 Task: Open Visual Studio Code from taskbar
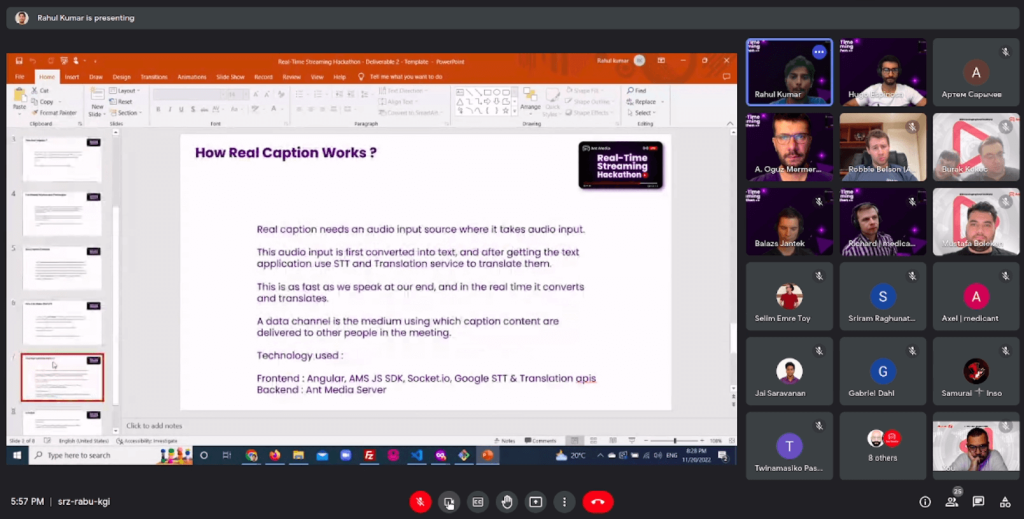click(x=417, y=455)
